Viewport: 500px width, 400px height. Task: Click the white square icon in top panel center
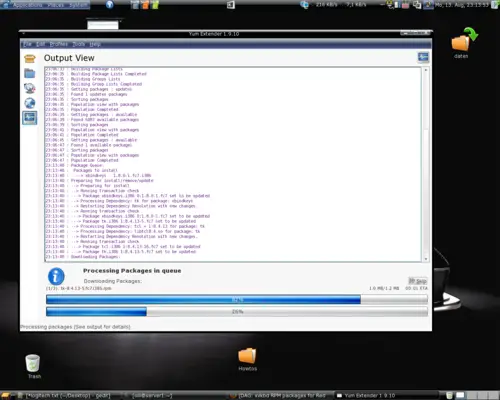coord(231,5)
